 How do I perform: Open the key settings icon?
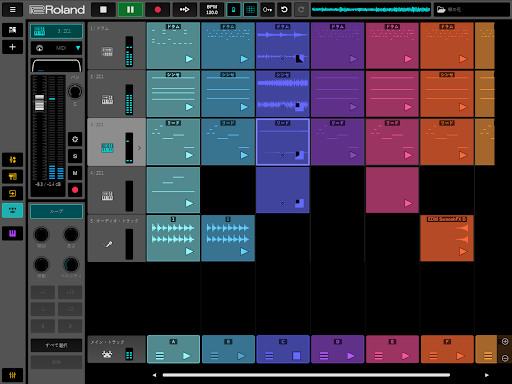267,10
